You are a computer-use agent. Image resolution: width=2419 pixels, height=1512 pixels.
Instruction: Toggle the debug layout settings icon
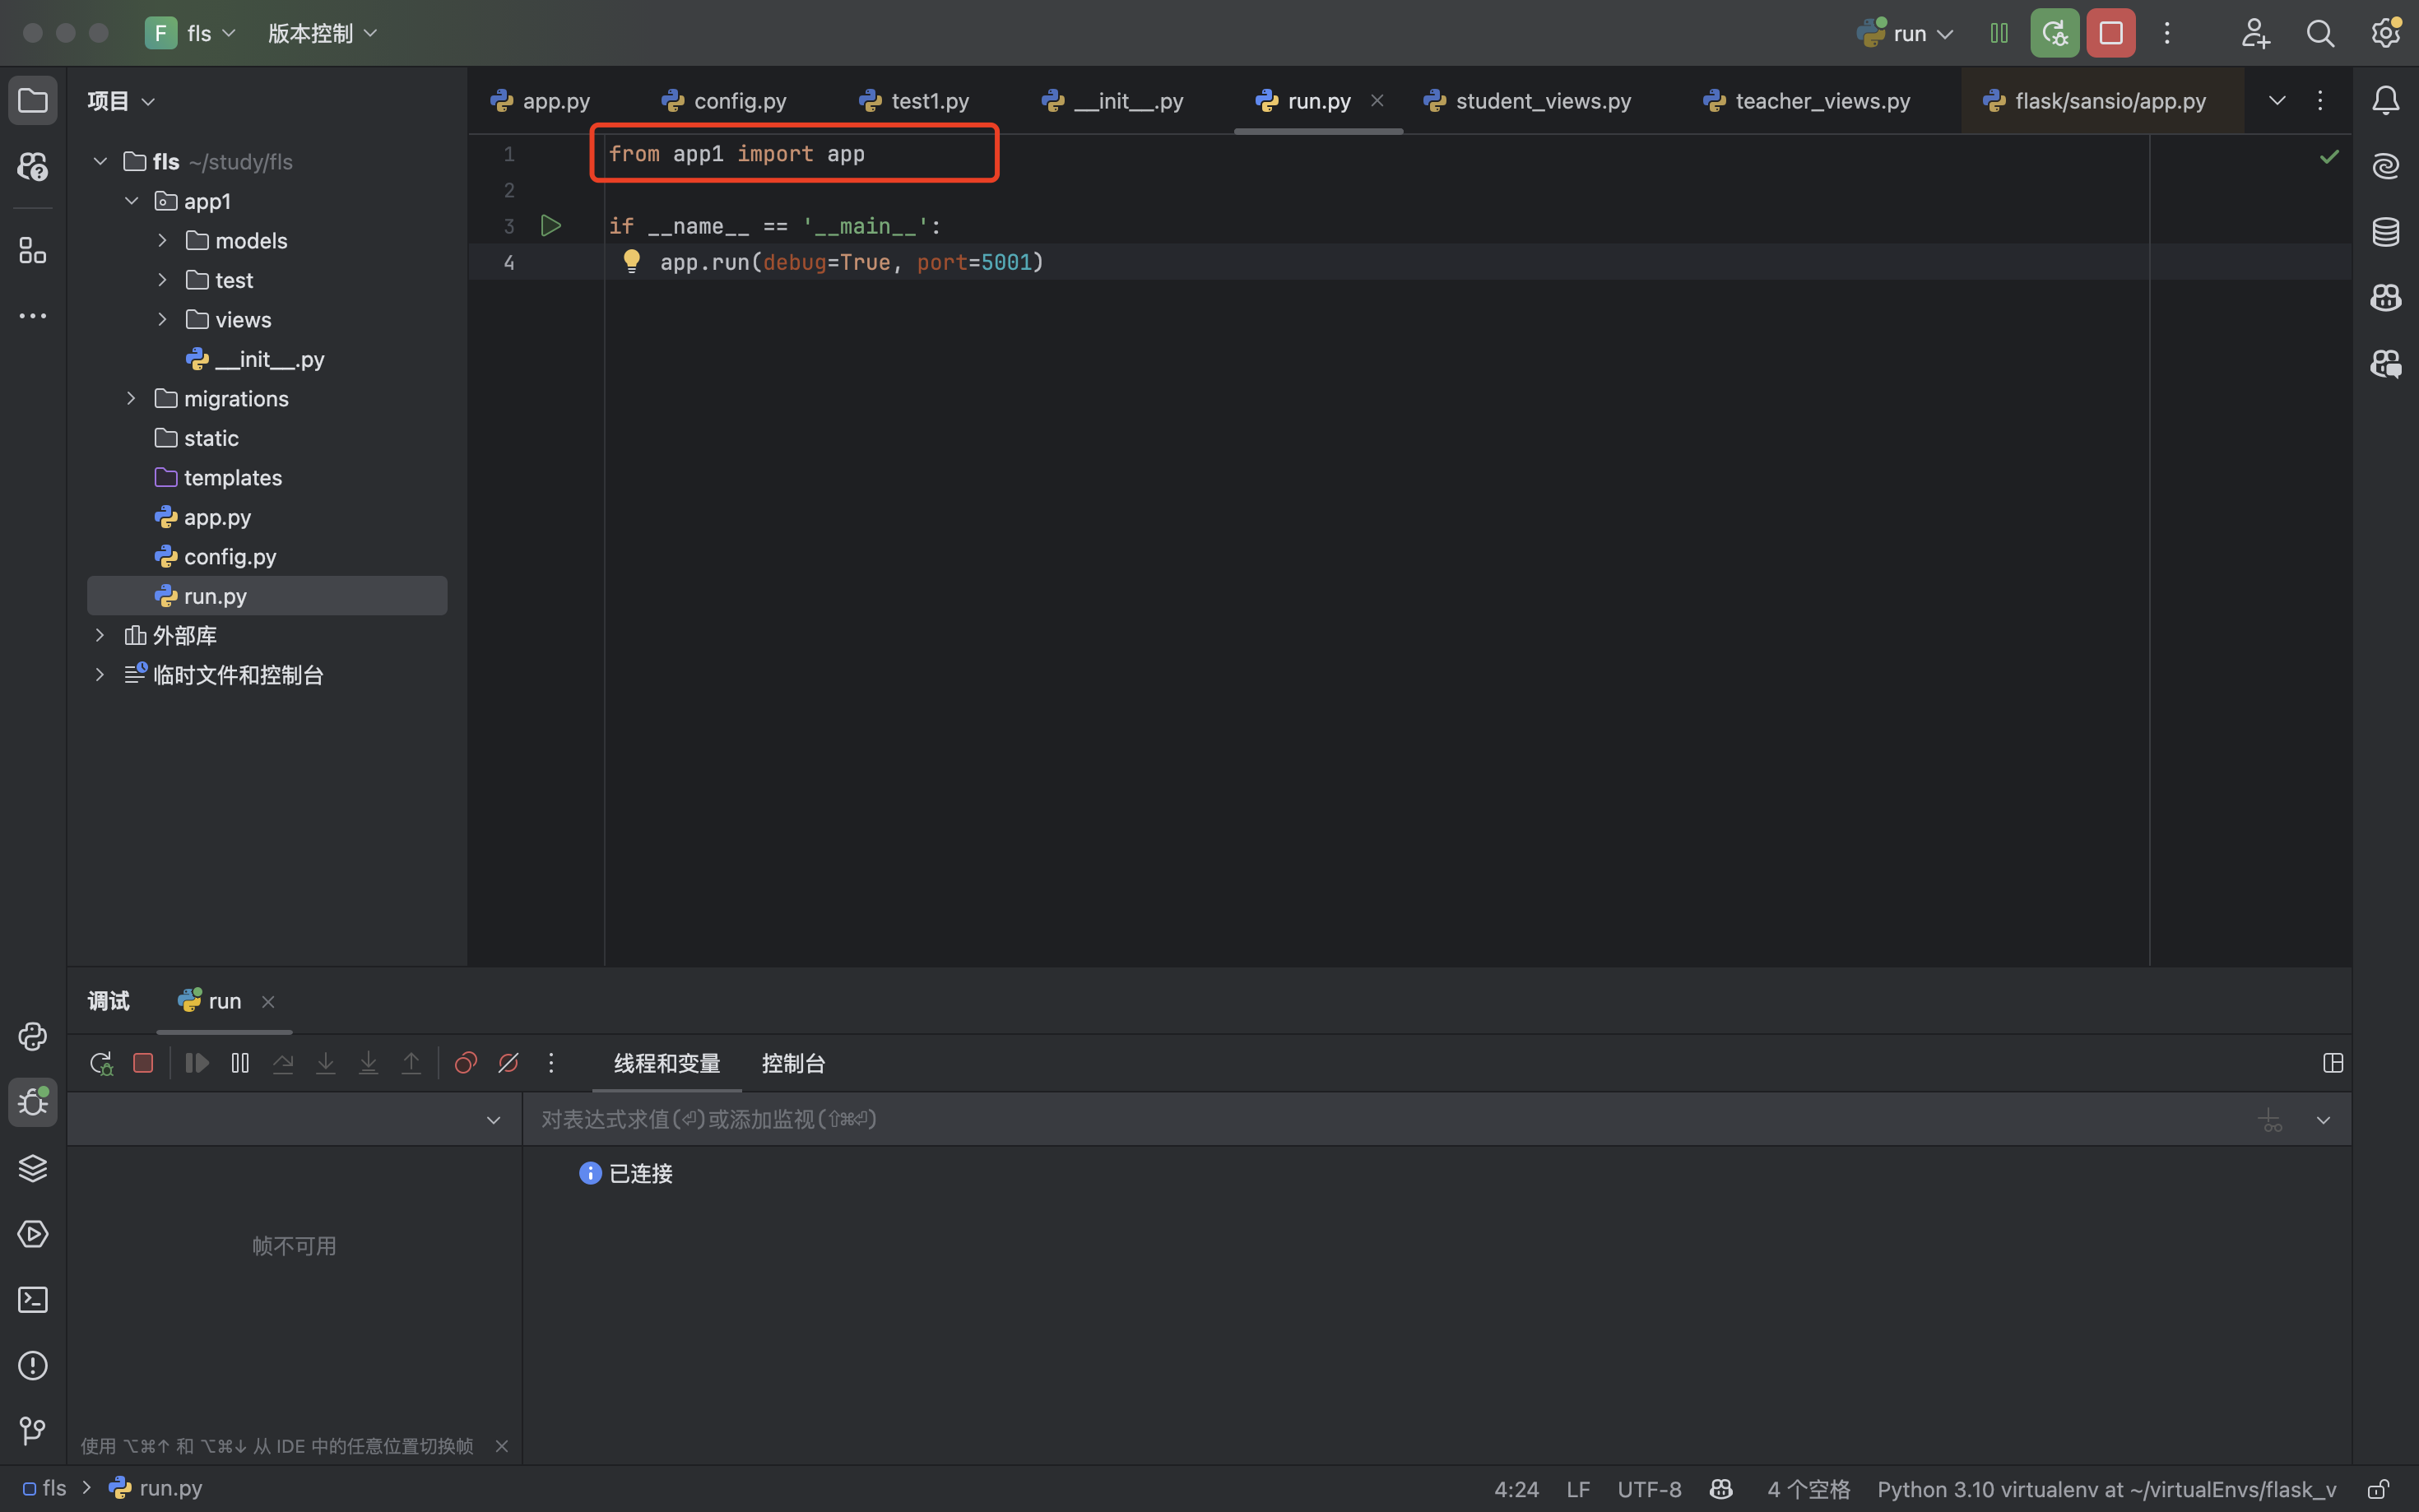tap(2332, 1063)
